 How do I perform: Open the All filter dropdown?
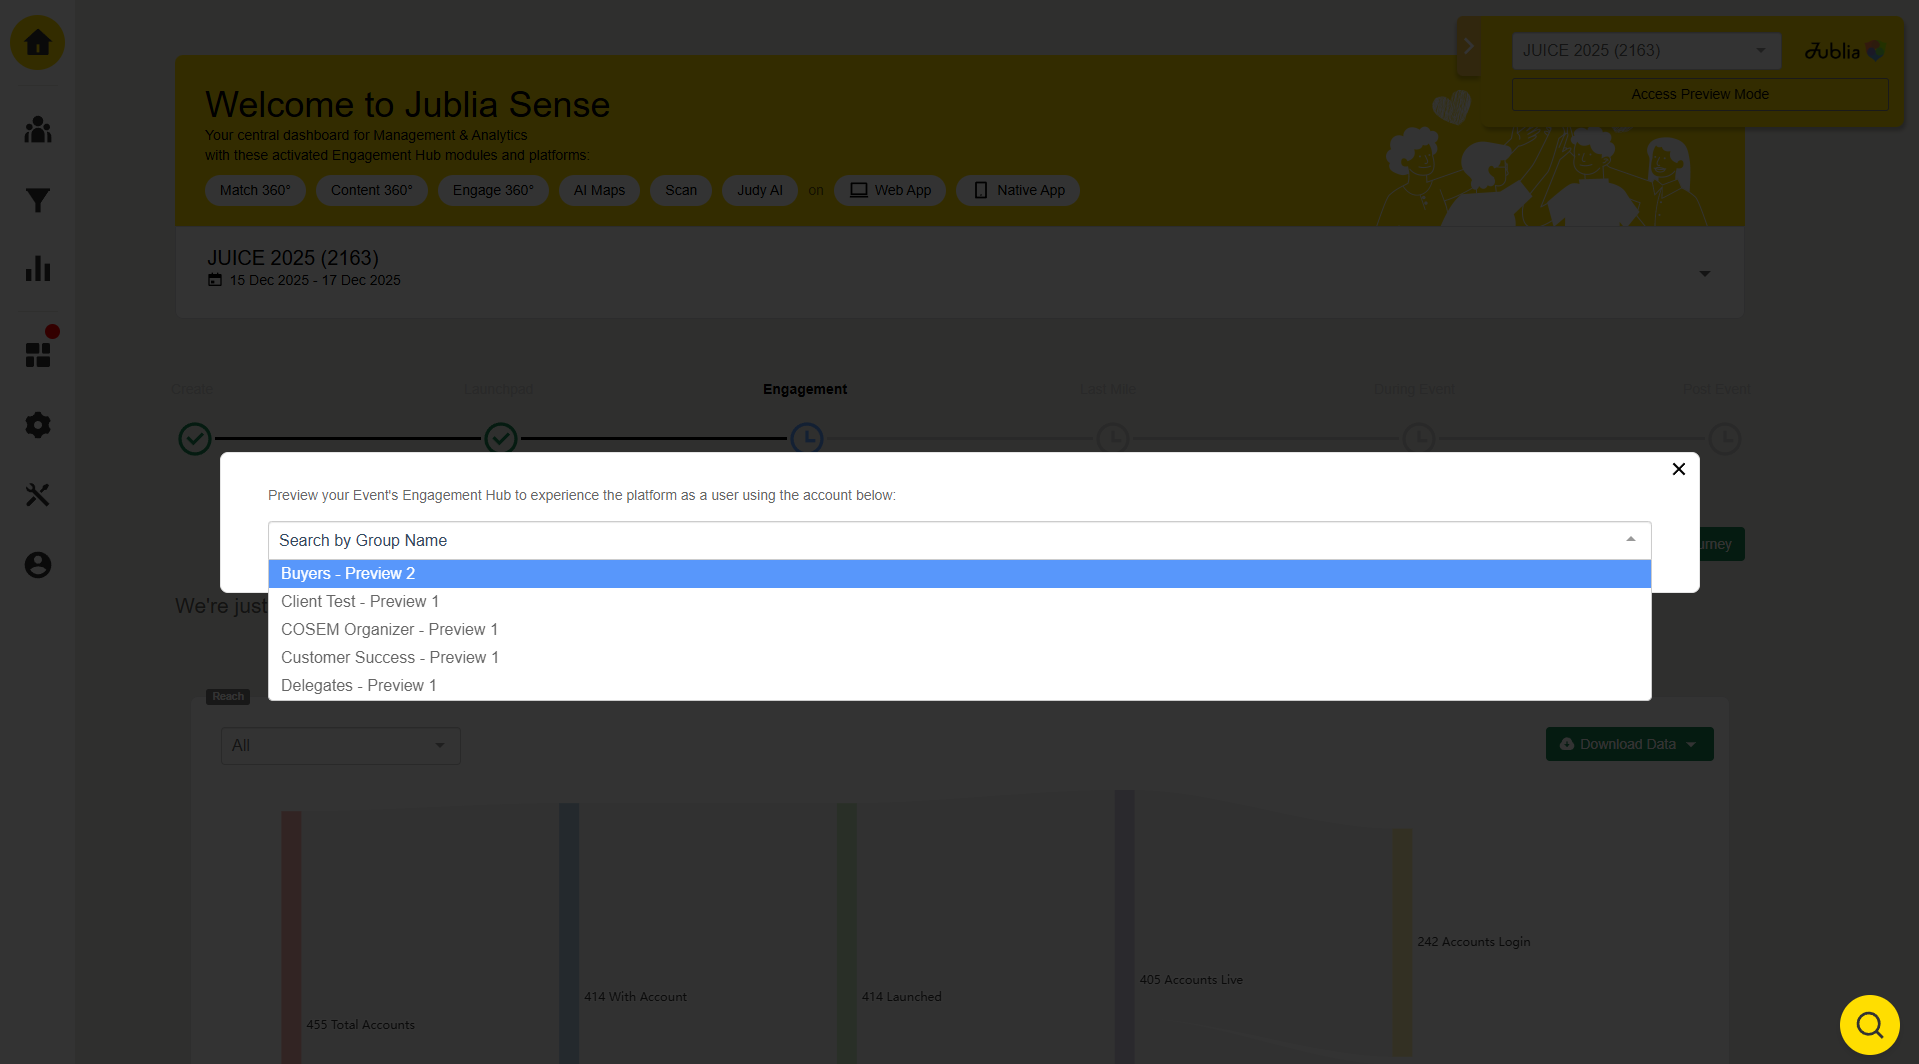[341, 746]
